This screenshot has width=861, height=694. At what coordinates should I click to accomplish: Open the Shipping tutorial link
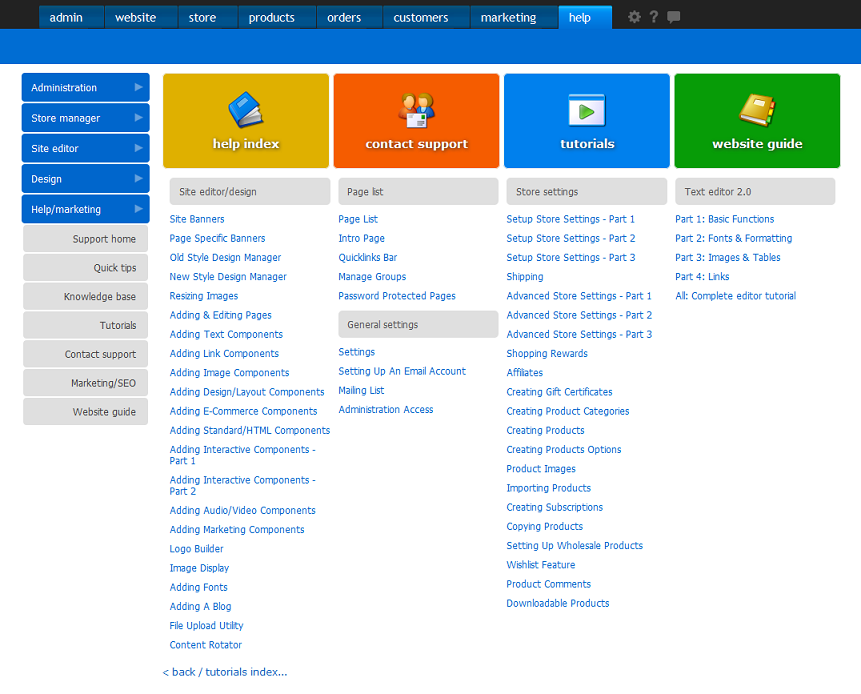(525, 277)
